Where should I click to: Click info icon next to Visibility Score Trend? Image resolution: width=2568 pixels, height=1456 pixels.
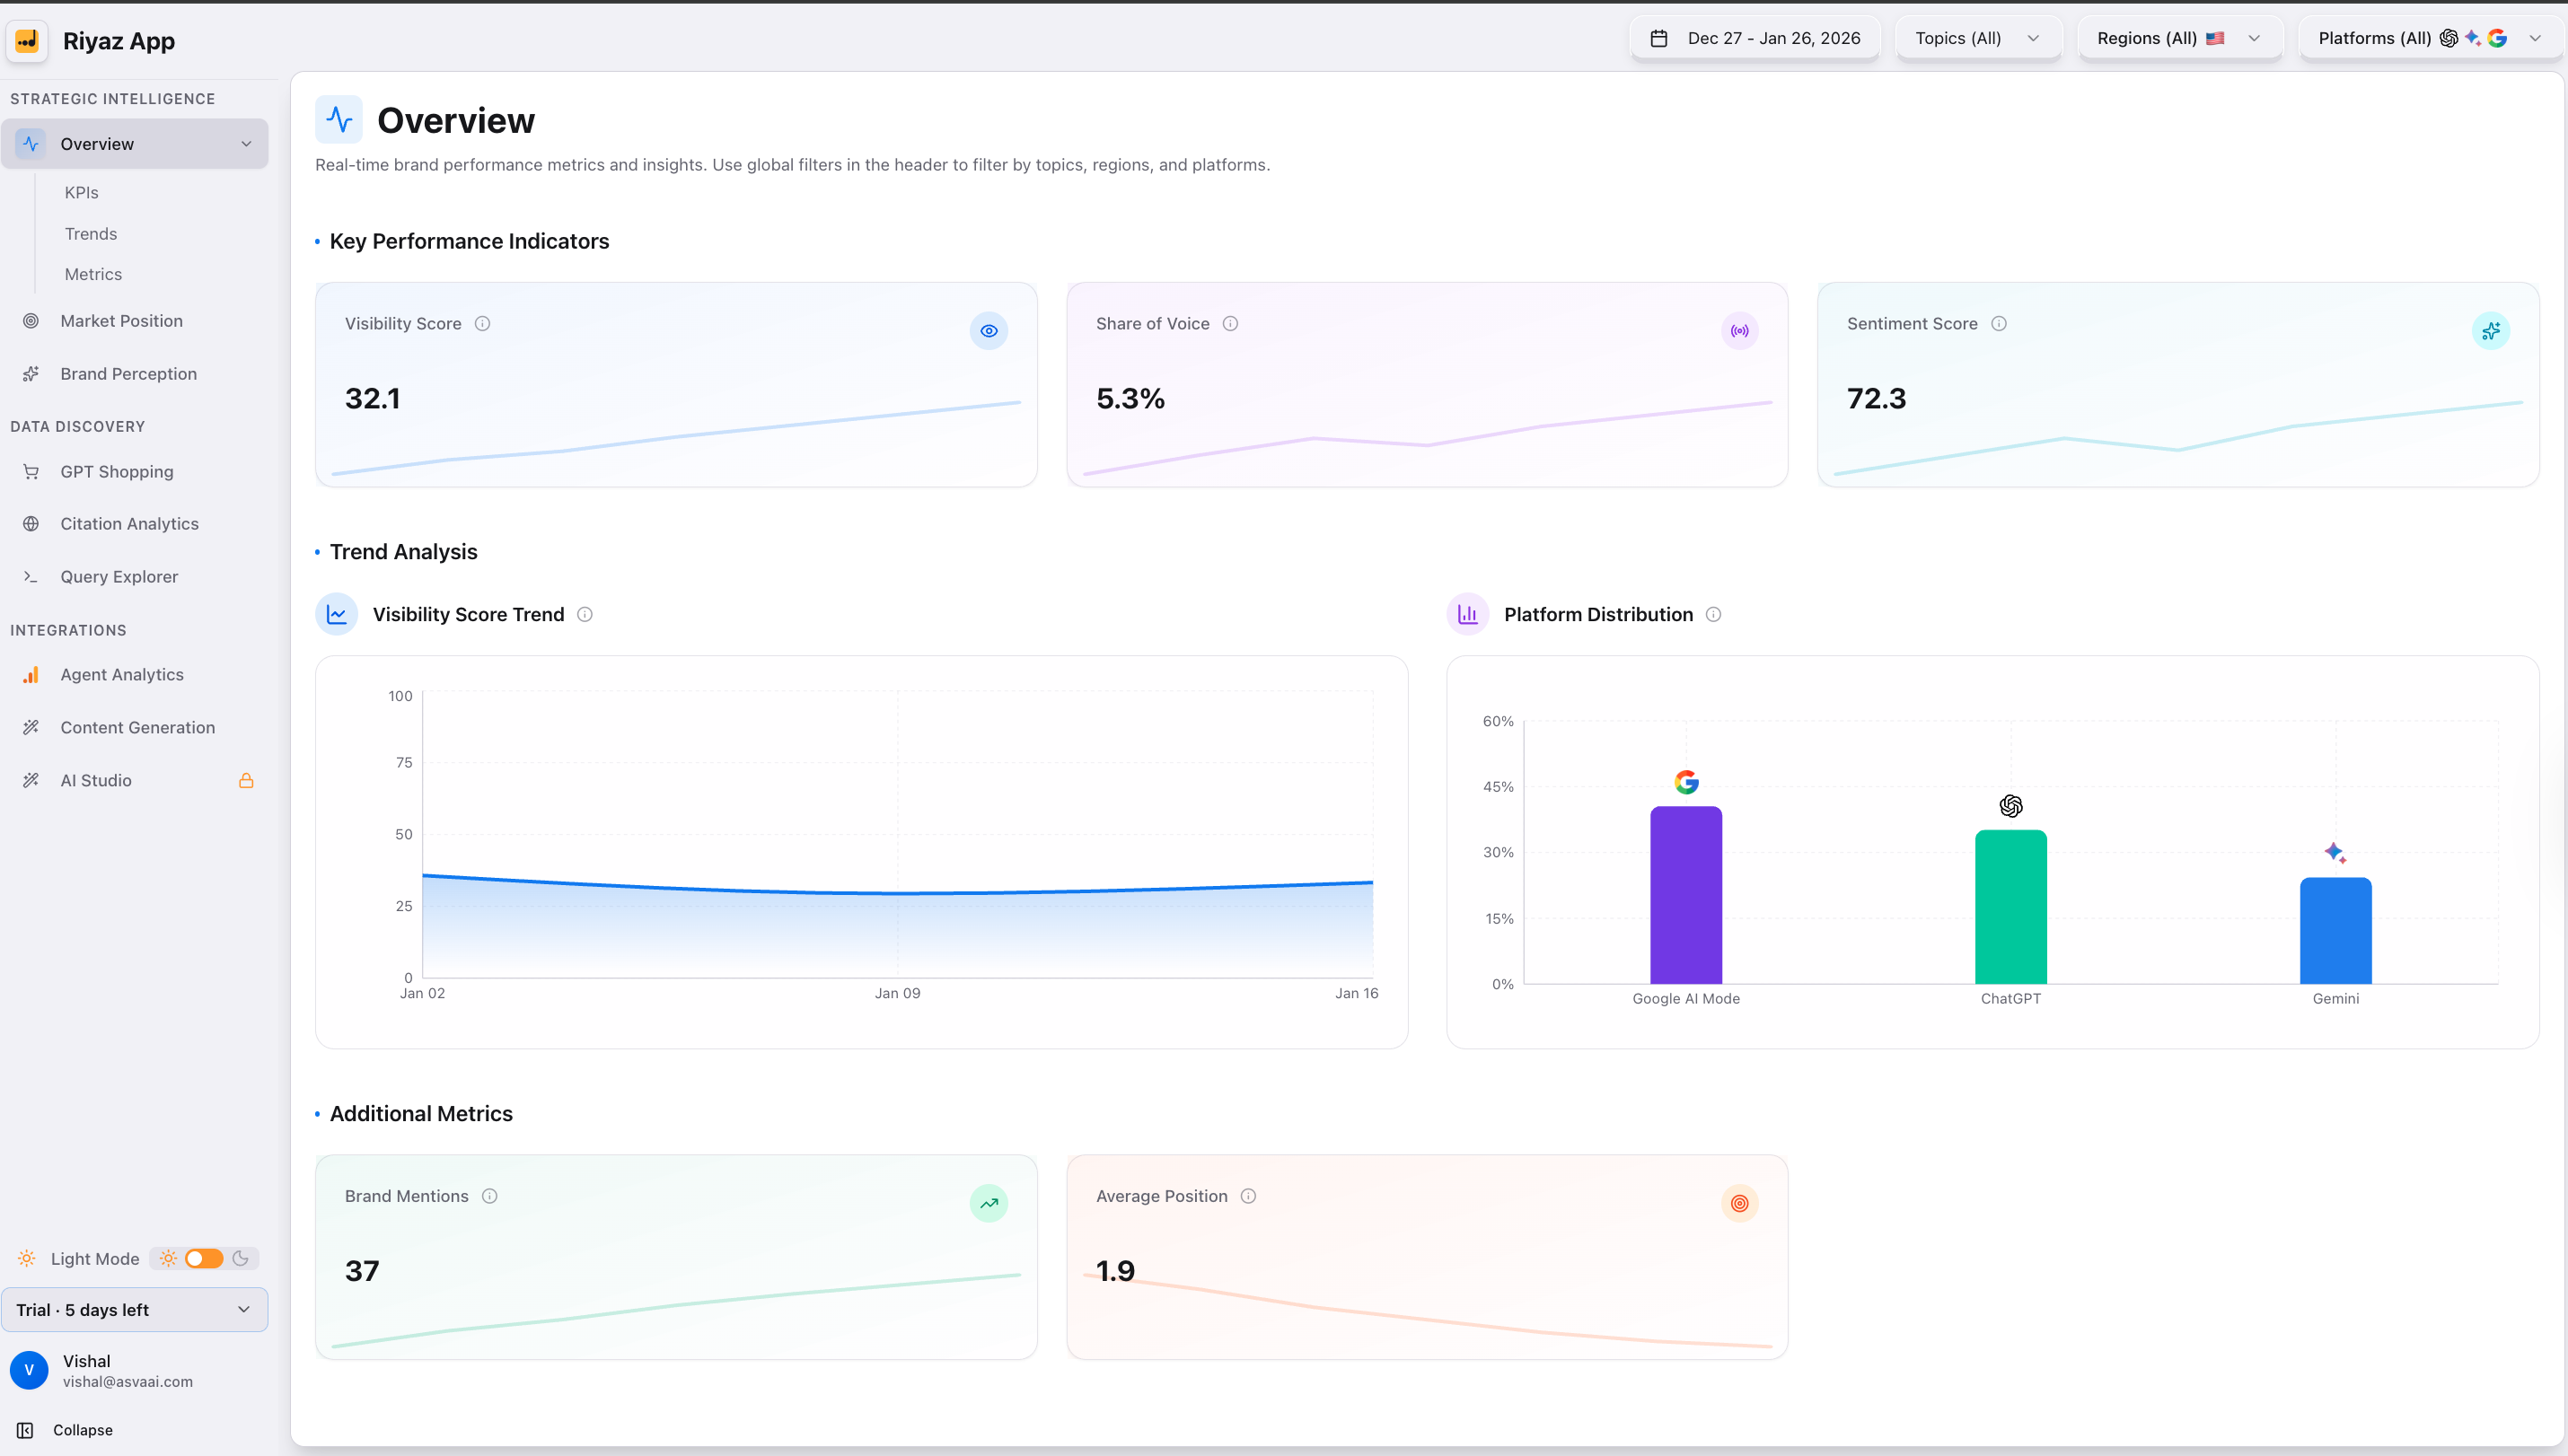(585, 614)
